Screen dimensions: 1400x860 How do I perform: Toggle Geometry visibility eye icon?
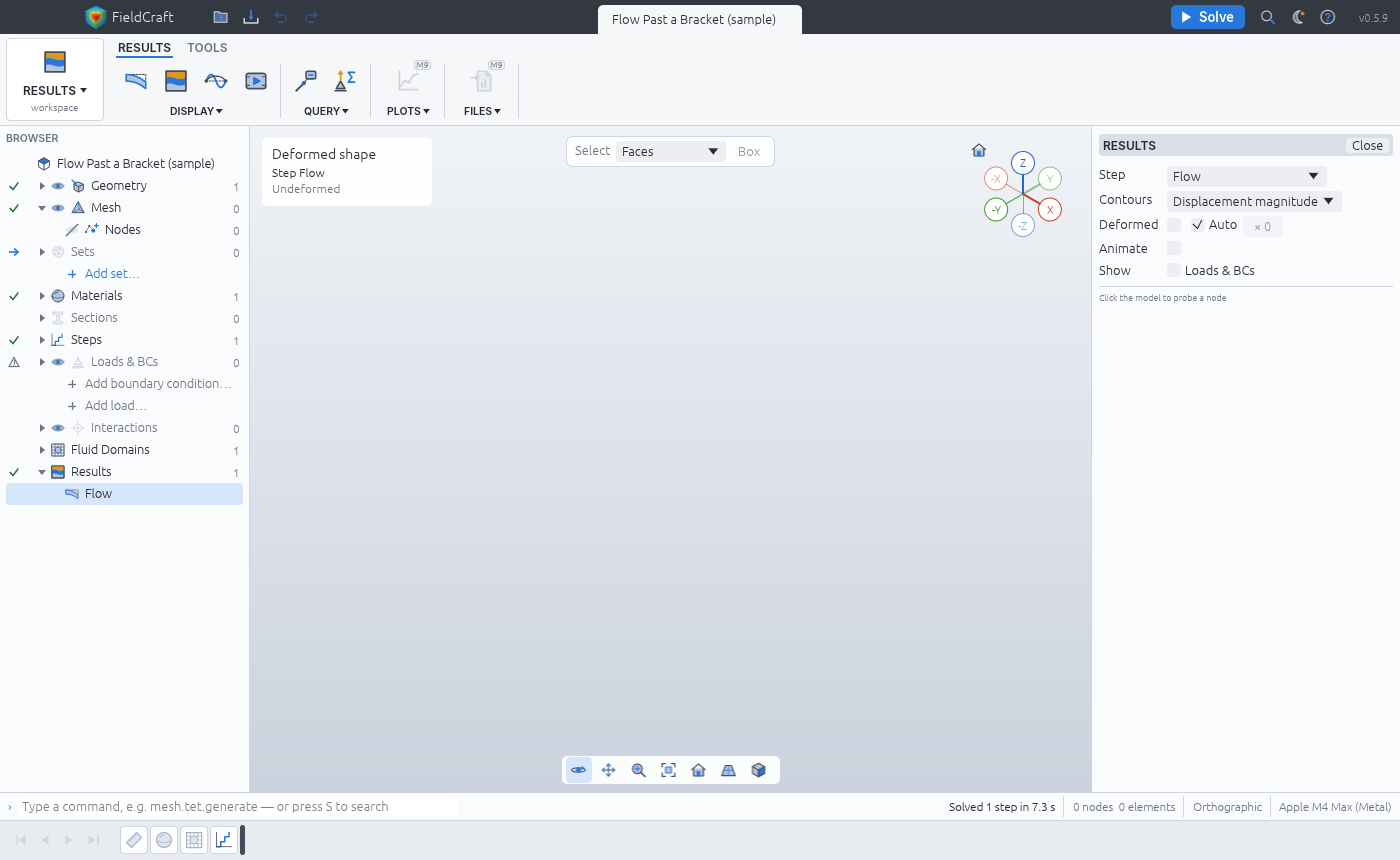(58, 186)
